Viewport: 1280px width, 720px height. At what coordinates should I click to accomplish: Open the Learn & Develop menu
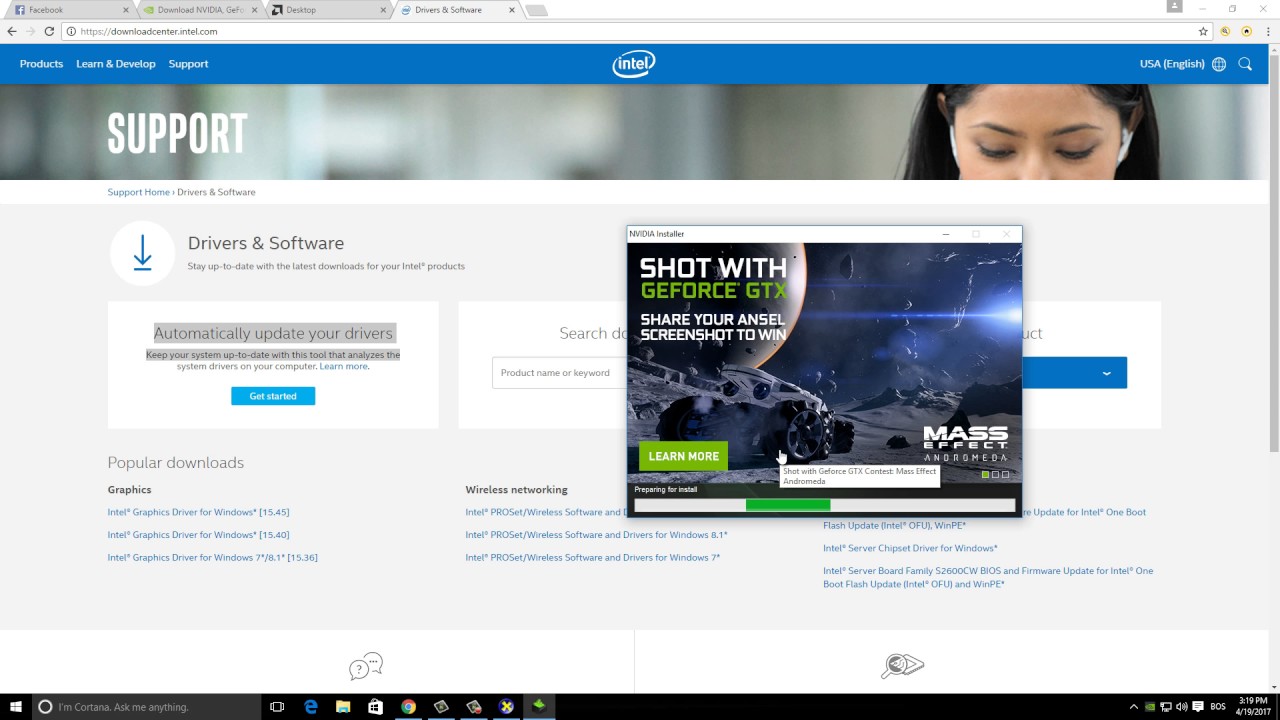[x=116, y=64]
